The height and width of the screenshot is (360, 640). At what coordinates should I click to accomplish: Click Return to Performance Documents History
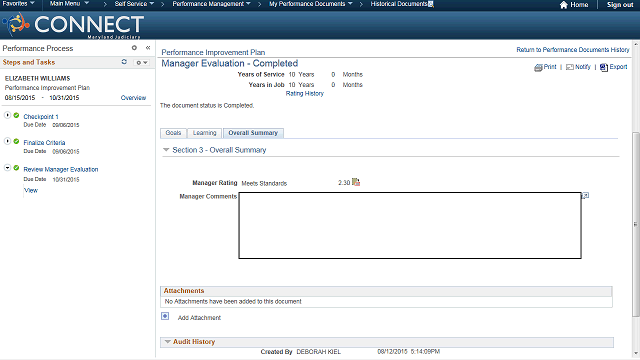tap(573, 50)
